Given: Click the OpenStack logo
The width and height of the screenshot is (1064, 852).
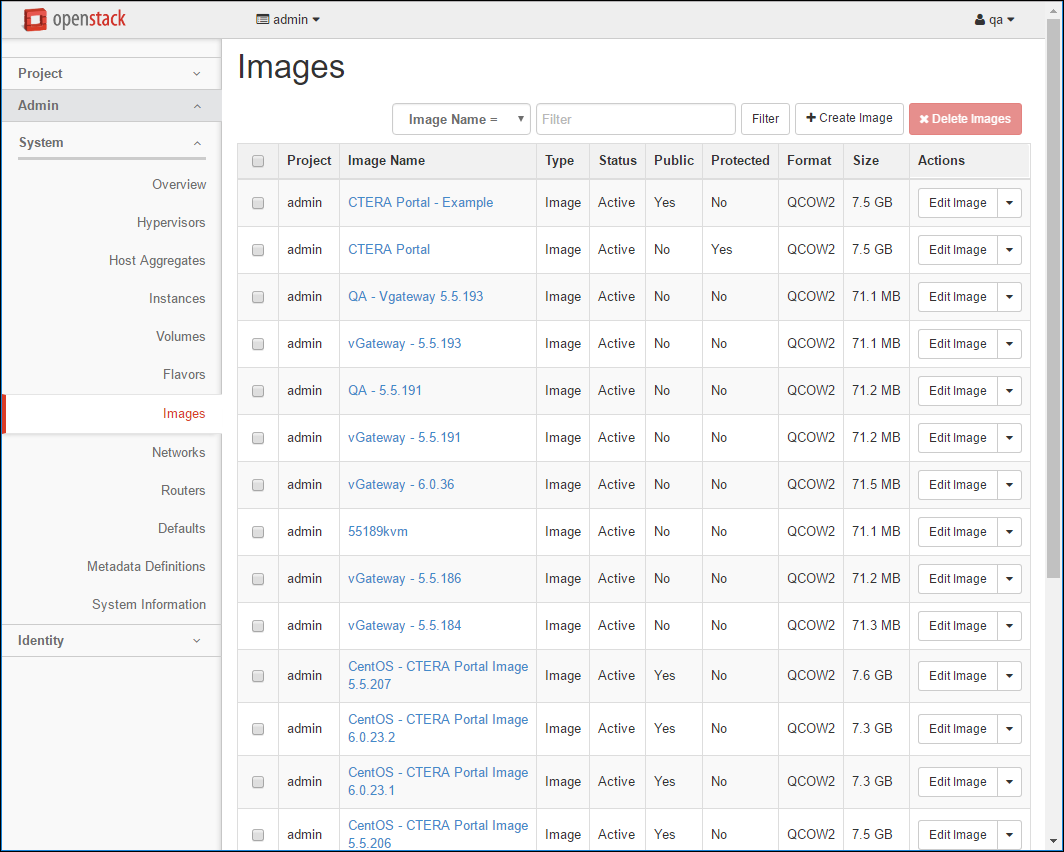Looking at the screenshot, I should [x=75, y=19].
